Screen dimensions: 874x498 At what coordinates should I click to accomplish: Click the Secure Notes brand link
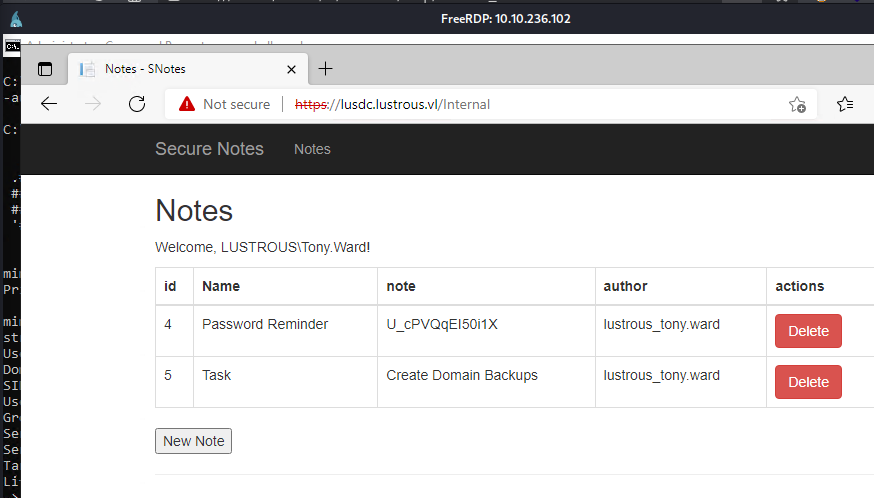209,149
